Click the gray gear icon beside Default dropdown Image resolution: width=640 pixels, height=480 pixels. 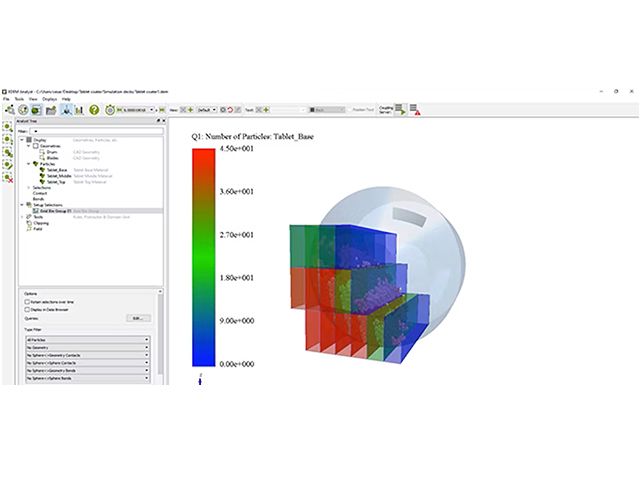(223, 110)
